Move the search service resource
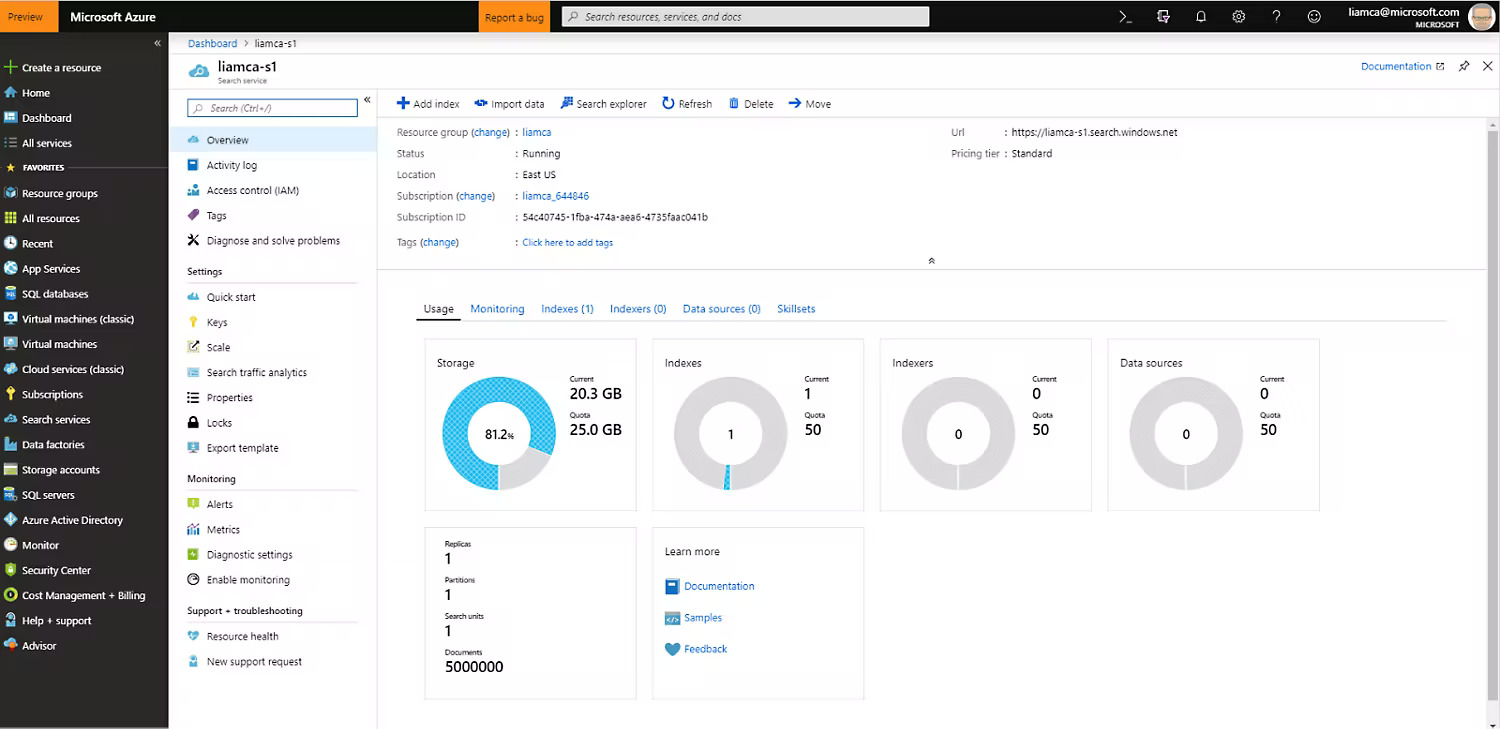1500x729 pixels. (x=810, y=104)
